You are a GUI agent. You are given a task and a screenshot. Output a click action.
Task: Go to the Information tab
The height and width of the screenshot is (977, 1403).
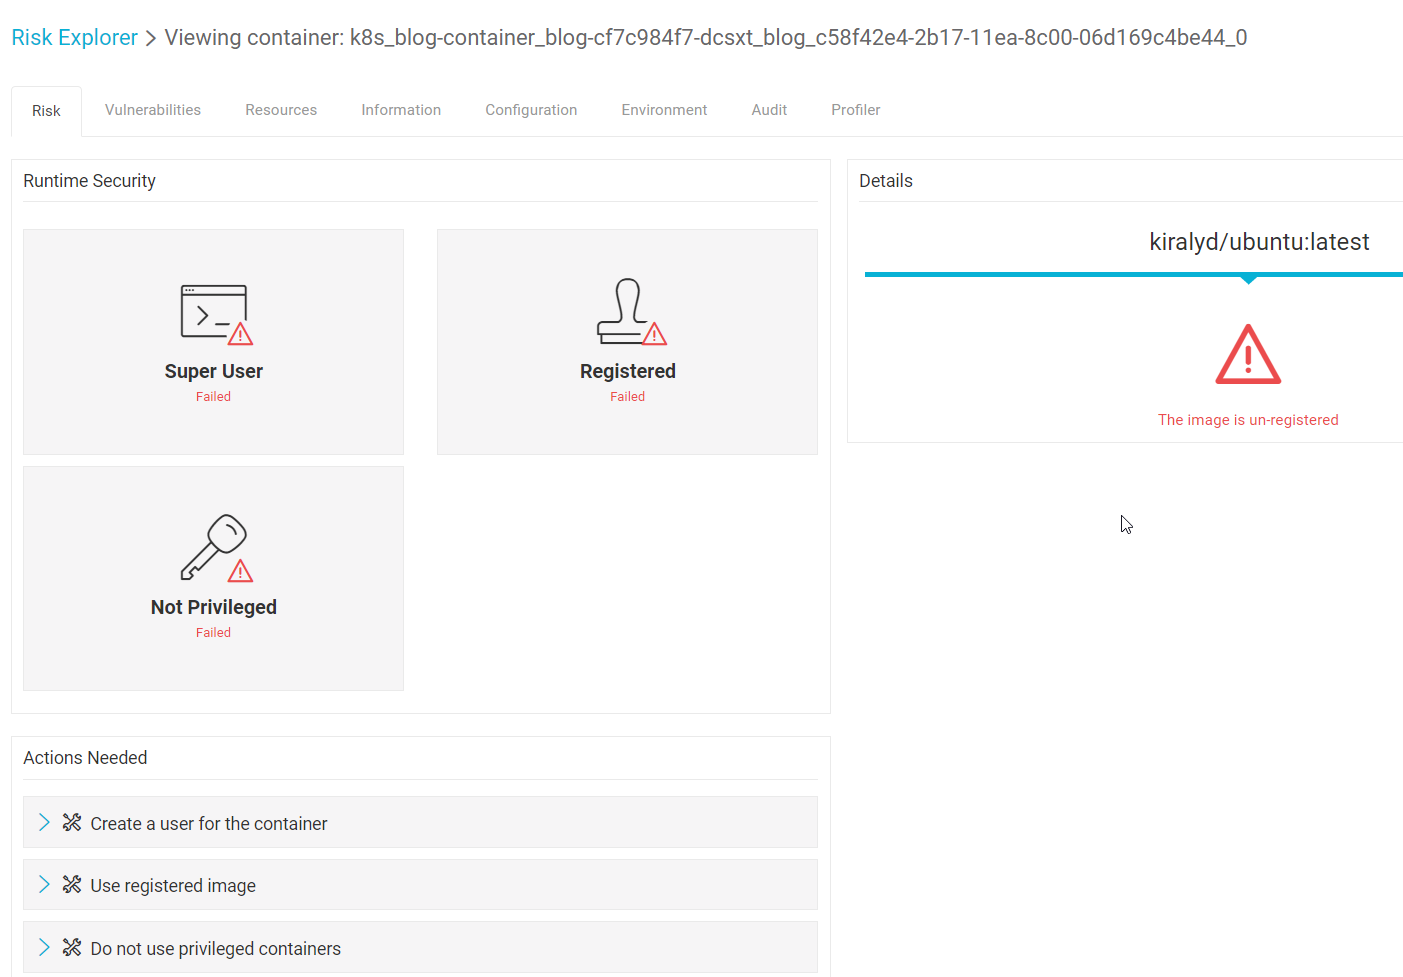(x=401, y=110)
